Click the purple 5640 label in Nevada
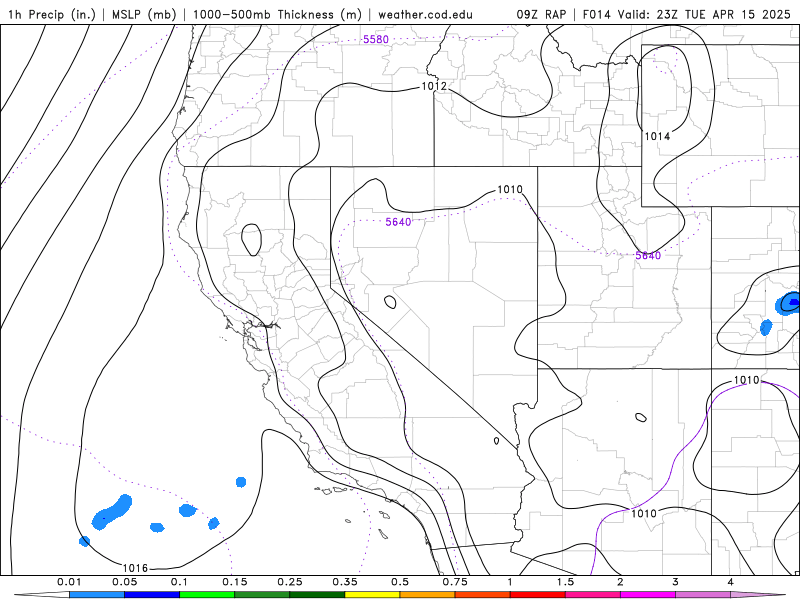This screenshot has height=600, width=800. [x=398, y=222]
